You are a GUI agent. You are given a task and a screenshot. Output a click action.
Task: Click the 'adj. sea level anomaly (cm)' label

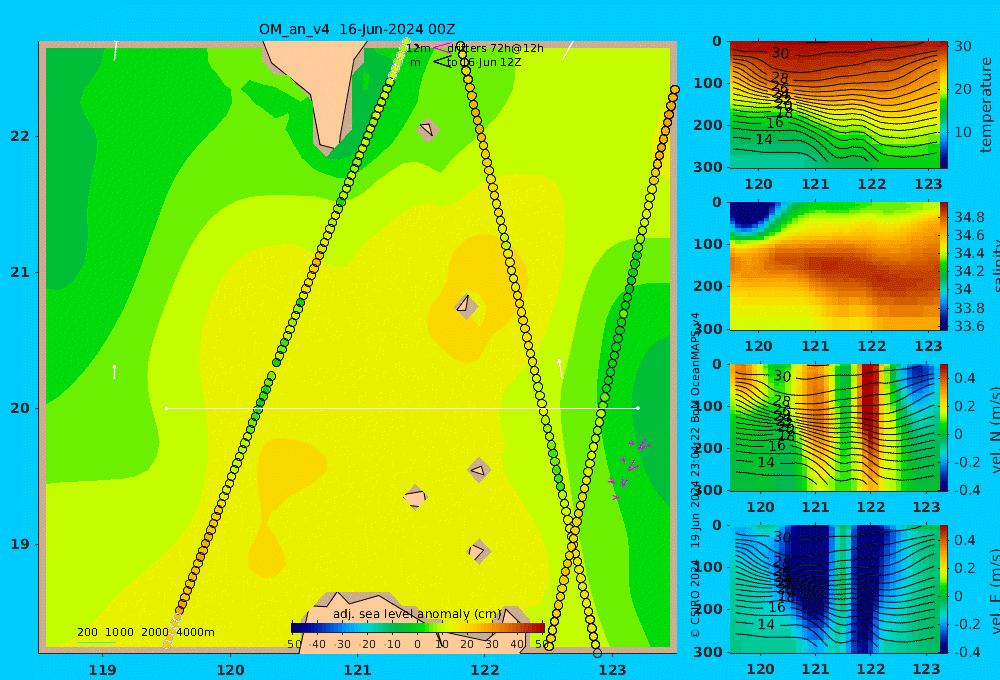pos(418,614)
